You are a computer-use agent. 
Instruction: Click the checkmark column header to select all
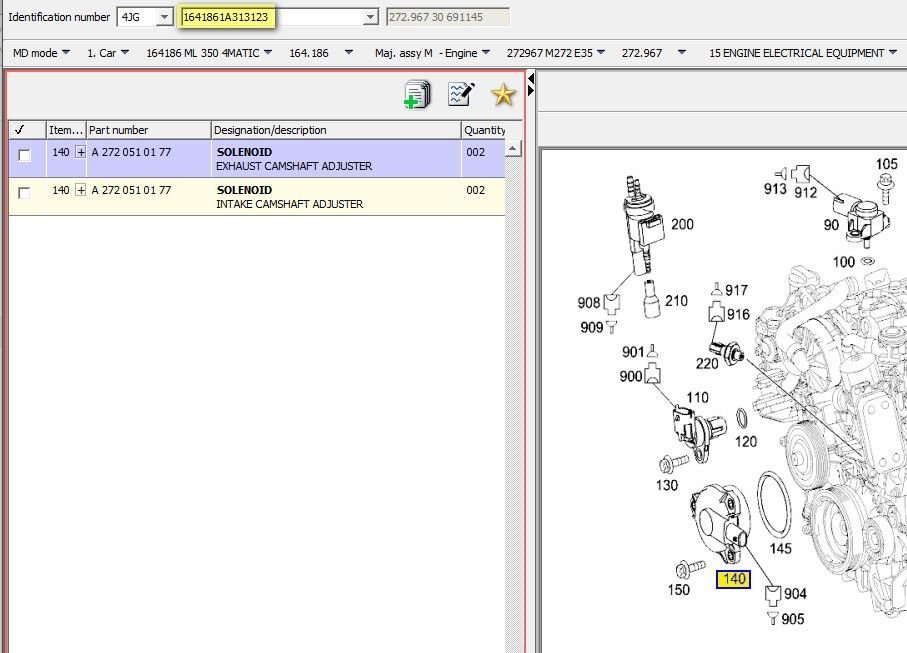25,129
